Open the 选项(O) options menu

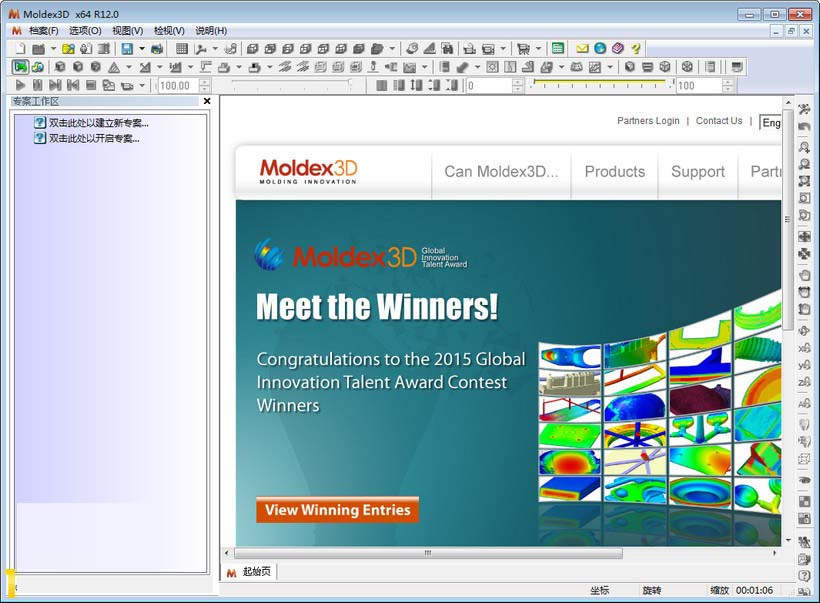point(85,31)
